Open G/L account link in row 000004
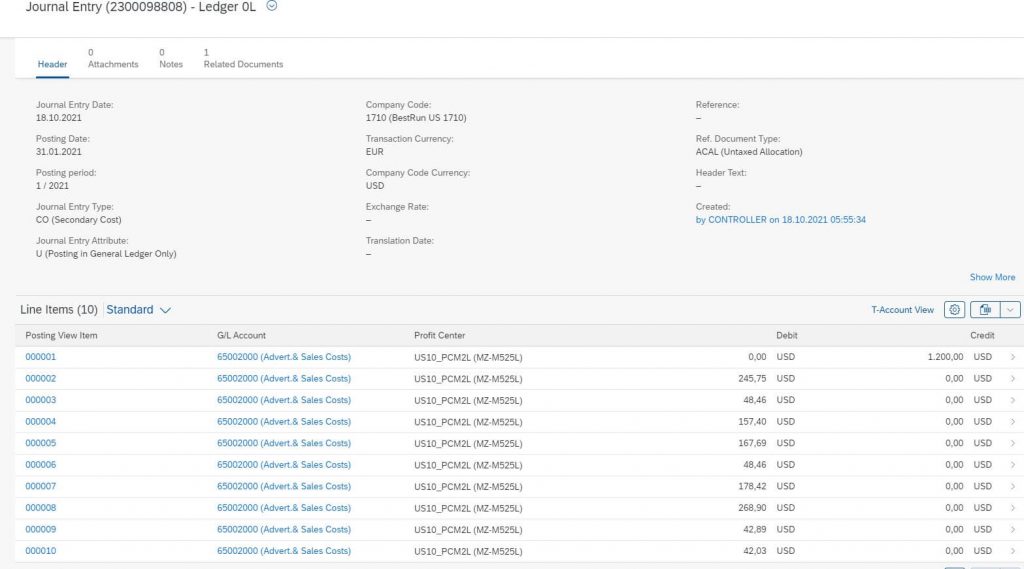 (283, 421)
